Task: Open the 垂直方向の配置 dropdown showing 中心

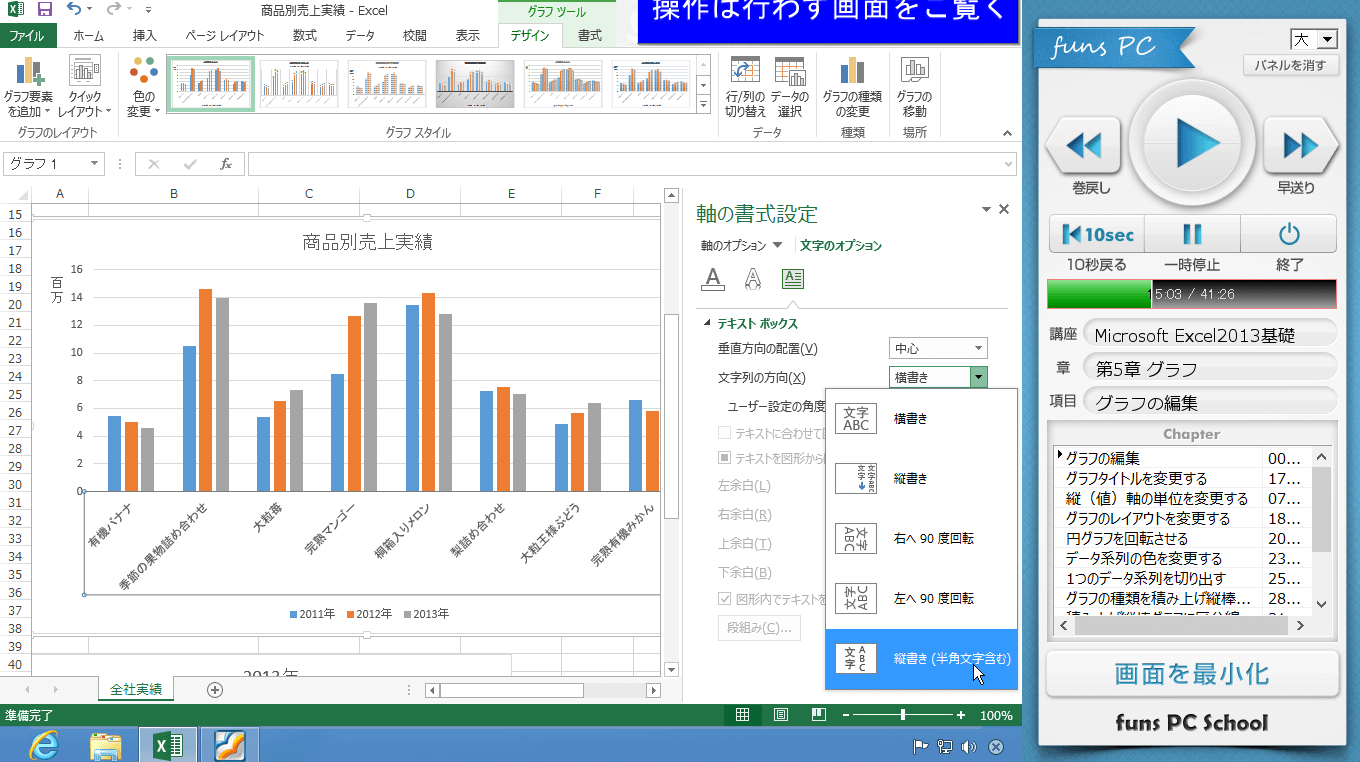Action: tap(937, 347)
